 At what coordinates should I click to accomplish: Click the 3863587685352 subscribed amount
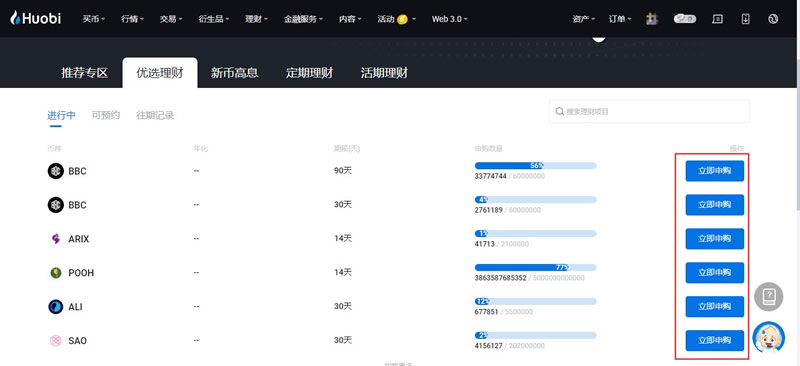[x=501, y=278]
